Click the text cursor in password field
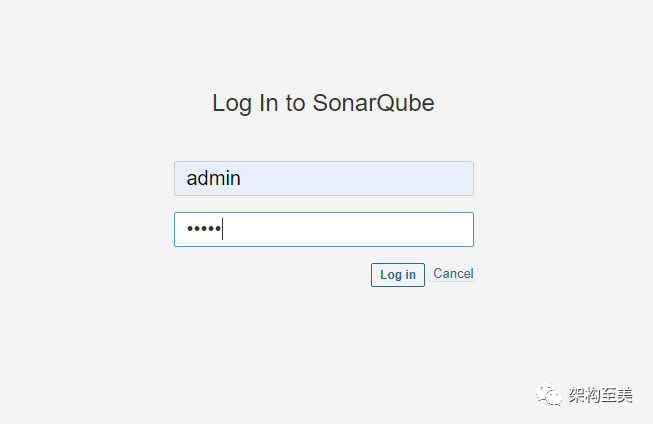The width and height of the screenshot is (653, 424). (222, 230)
